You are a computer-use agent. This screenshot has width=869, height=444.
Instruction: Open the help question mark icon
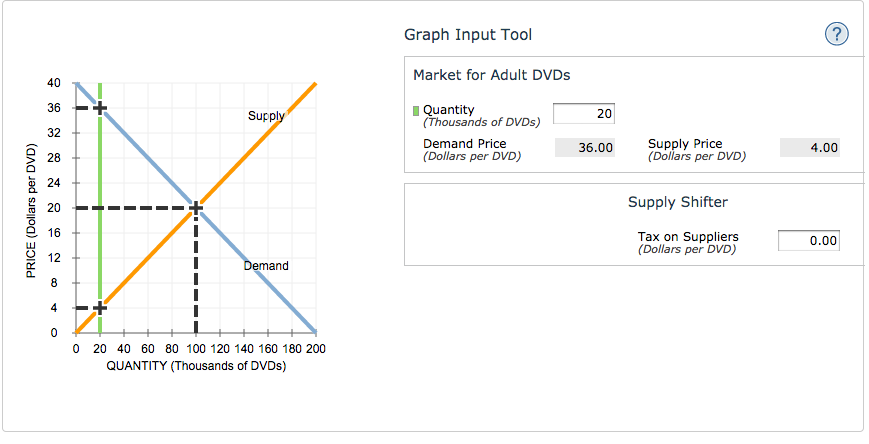836,34
